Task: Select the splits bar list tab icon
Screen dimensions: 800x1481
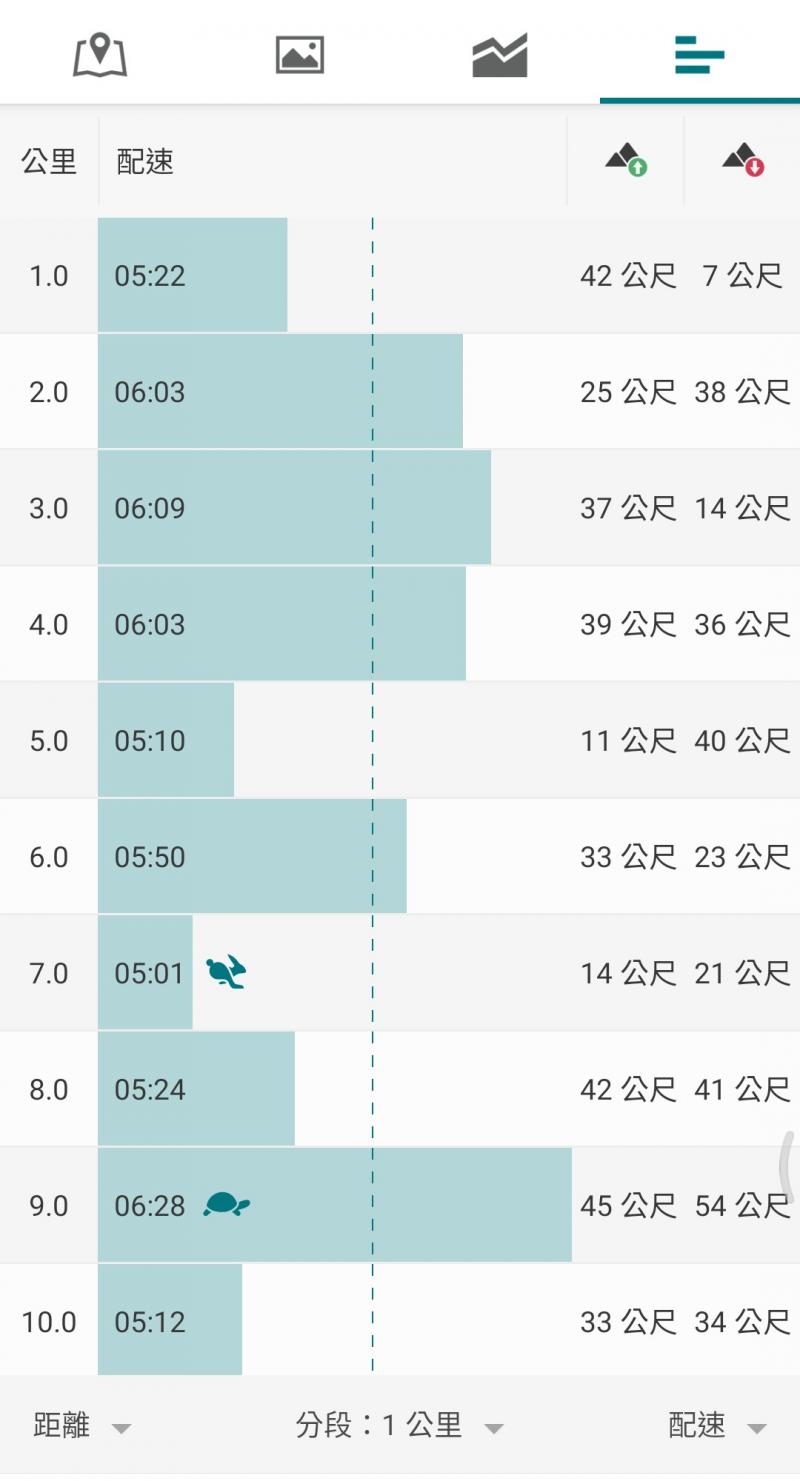Action: (x=699, y=55)
